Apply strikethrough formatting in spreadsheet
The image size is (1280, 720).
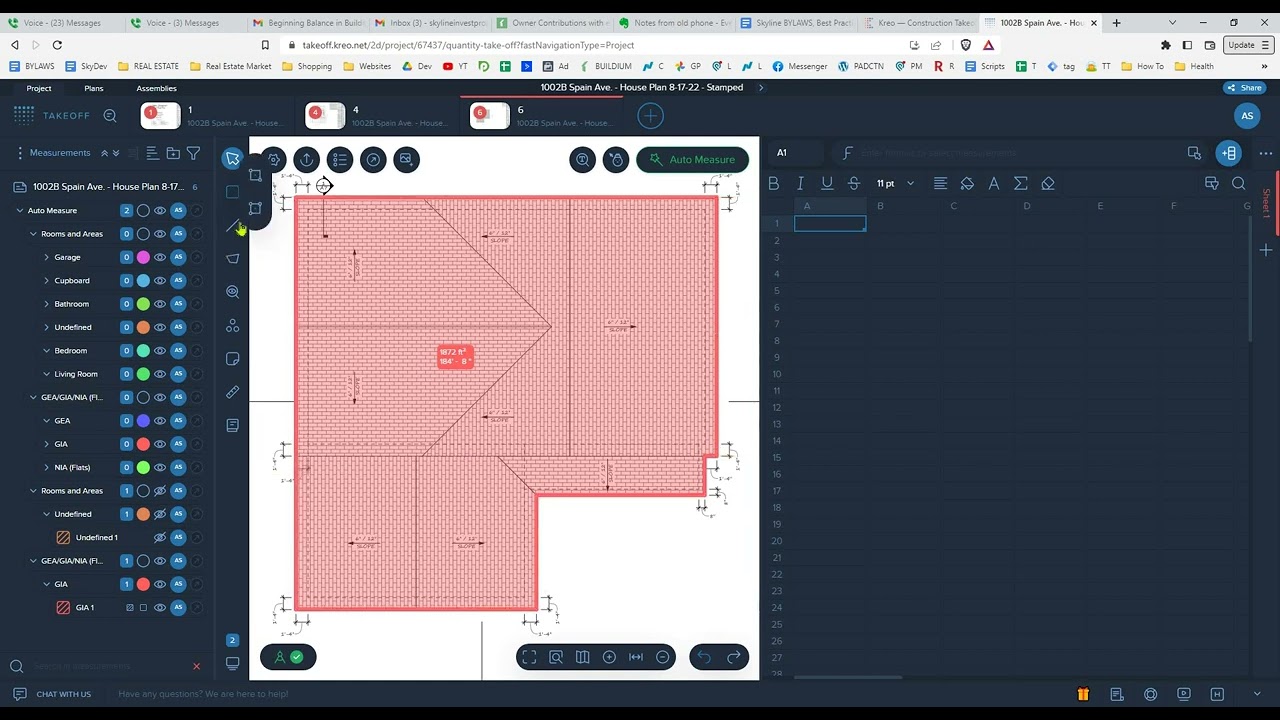854,183
